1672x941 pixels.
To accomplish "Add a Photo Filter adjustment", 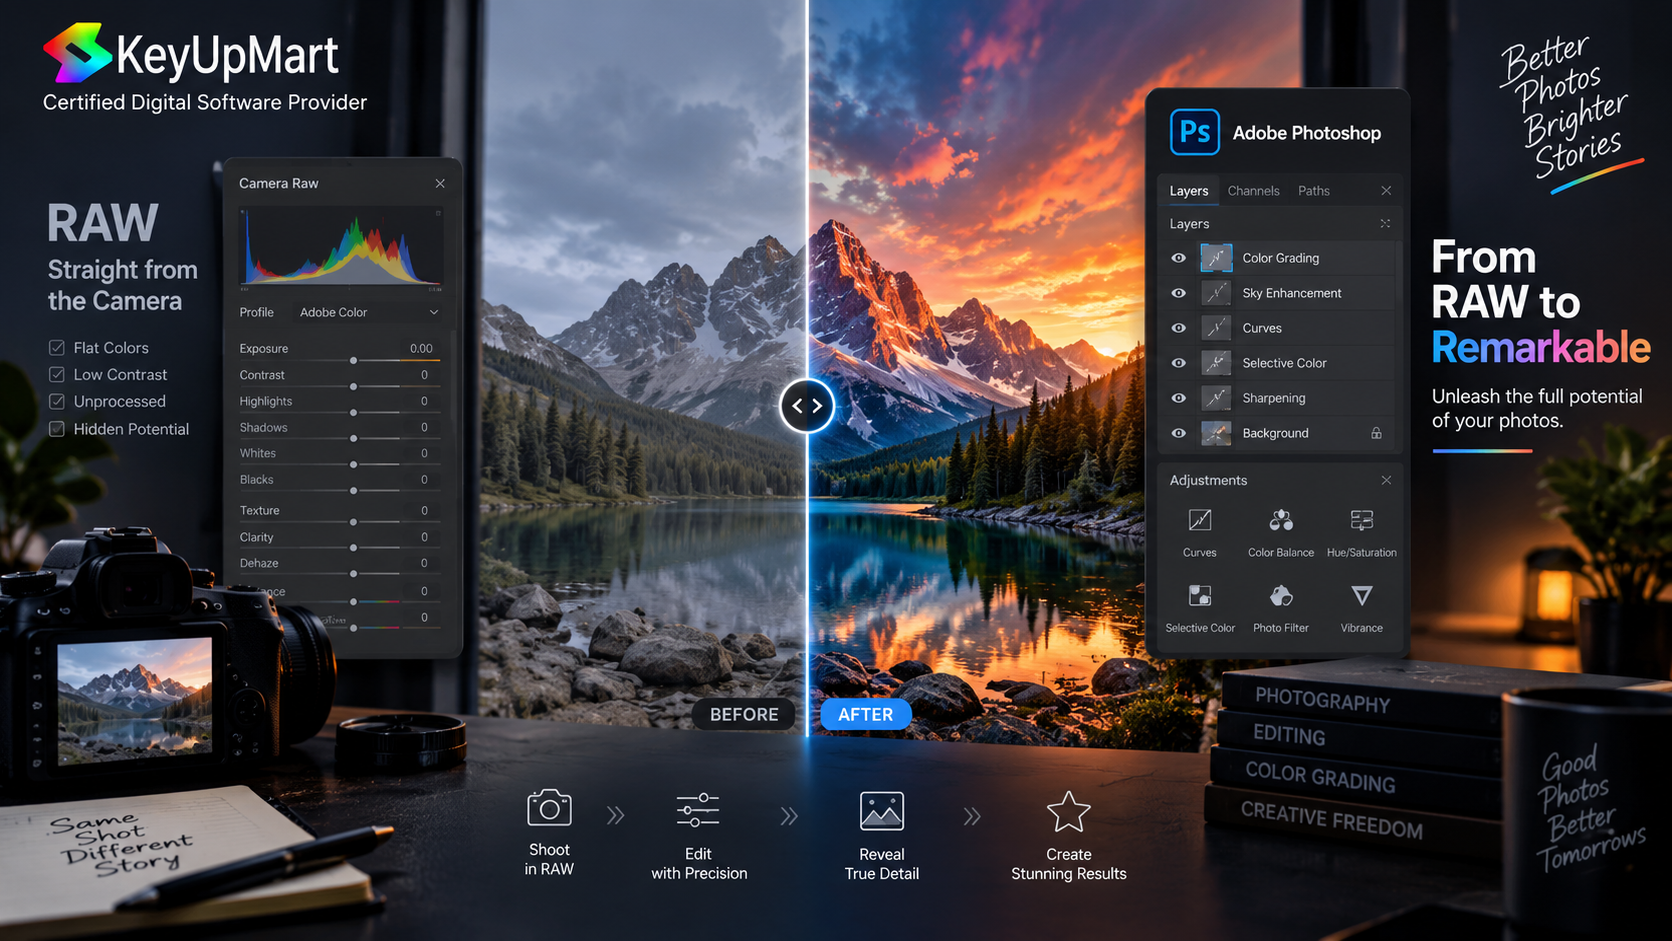I will [x=1281, y=596].
